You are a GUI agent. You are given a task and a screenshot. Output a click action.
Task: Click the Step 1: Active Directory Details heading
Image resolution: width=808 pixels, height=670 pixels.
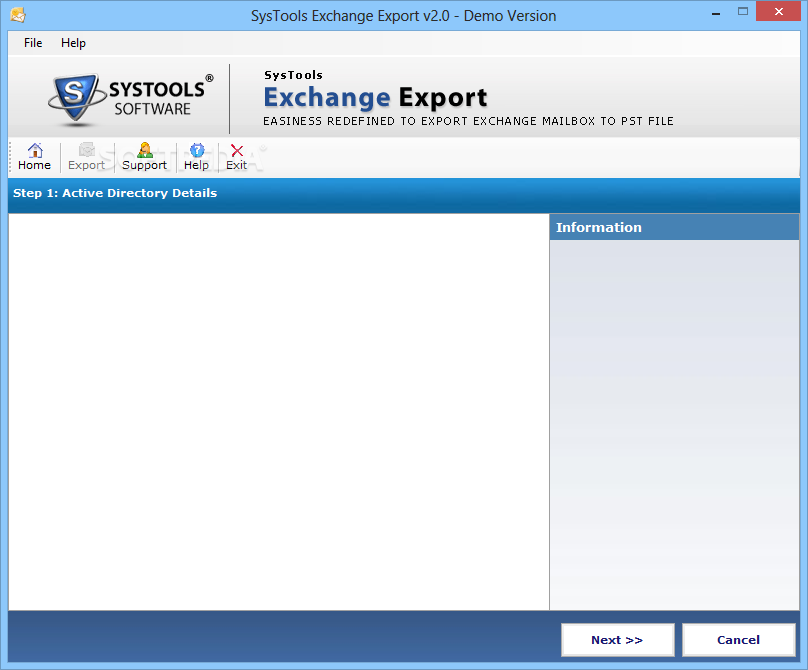pyautogui.click(x=115, y=193)
